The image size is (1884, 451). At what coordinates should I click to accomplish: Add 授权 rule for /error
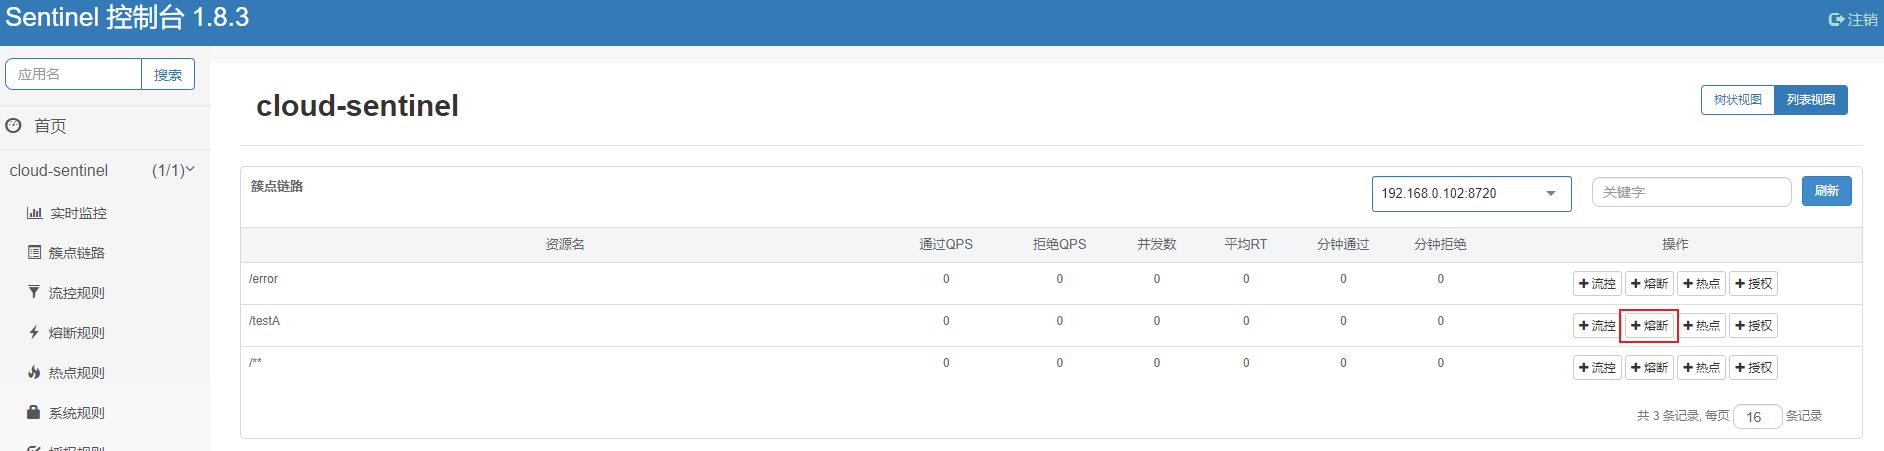1753,284
